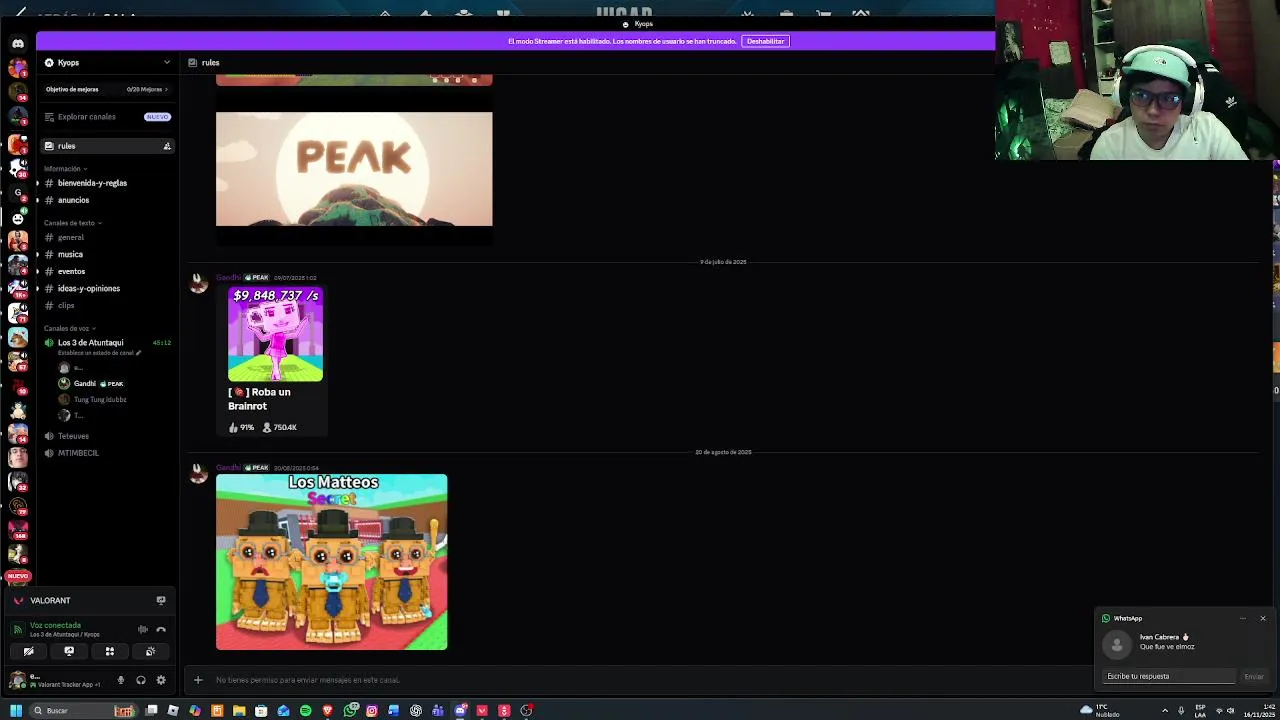Click invite icon on rules channel
Screen dimensions: 1280x720
167,146
